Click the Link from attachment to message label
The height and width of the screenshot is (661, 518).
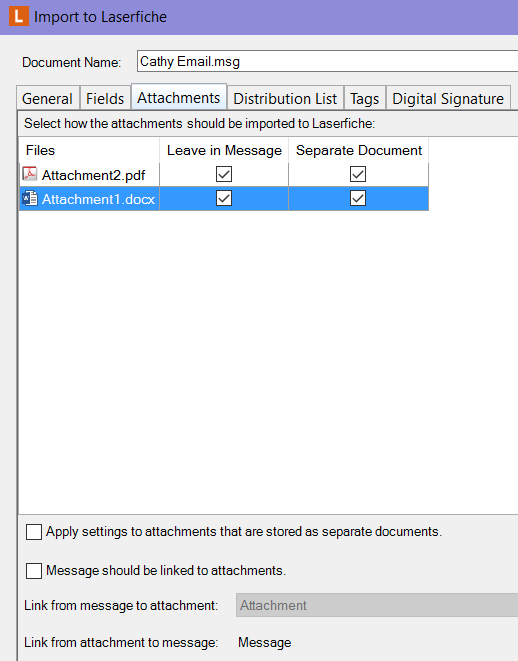pyautogui.click(x=121, y=642)
